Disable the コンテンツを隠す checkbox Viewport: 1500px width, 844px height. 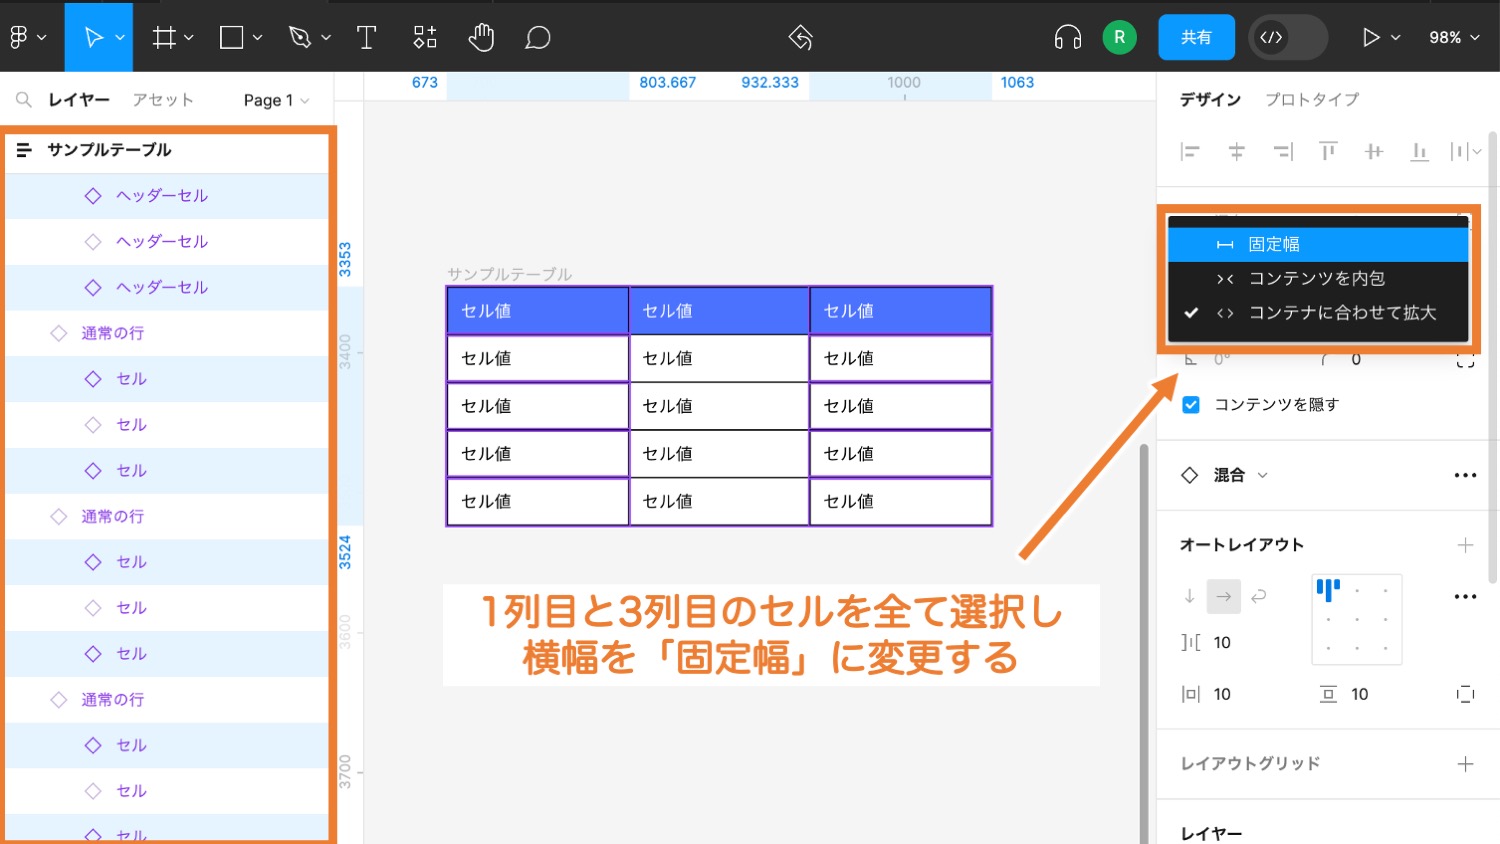pyautogui.click(x=1190, y=404)
